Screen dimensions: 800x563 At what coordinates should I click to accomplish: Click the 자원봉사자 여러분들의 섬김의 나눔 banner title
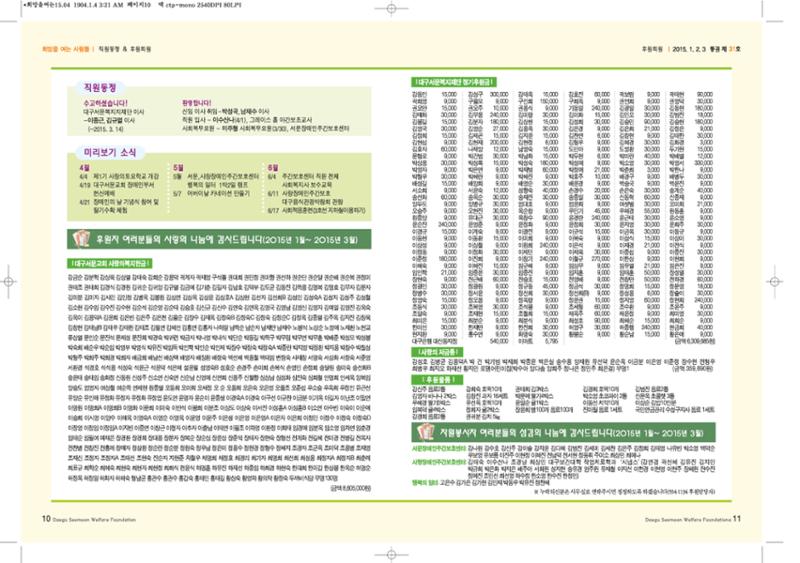click(571, 432)
